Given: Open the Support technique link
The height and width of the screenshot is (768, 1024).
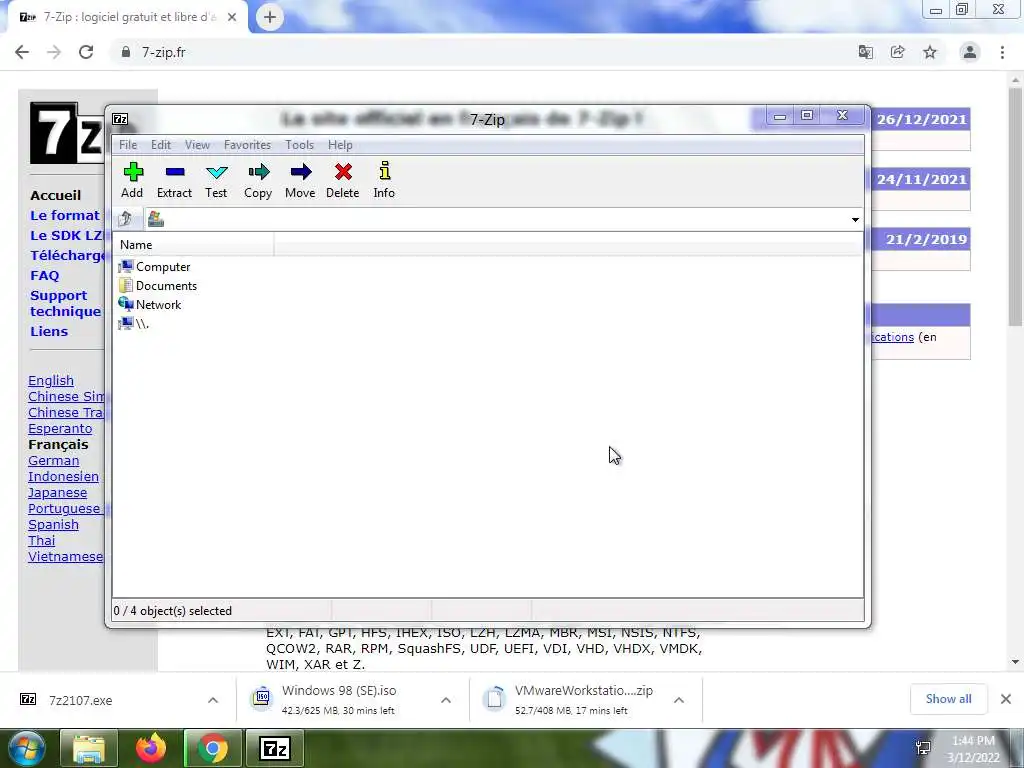Looking at the screenshot, I should coord(65,304).
